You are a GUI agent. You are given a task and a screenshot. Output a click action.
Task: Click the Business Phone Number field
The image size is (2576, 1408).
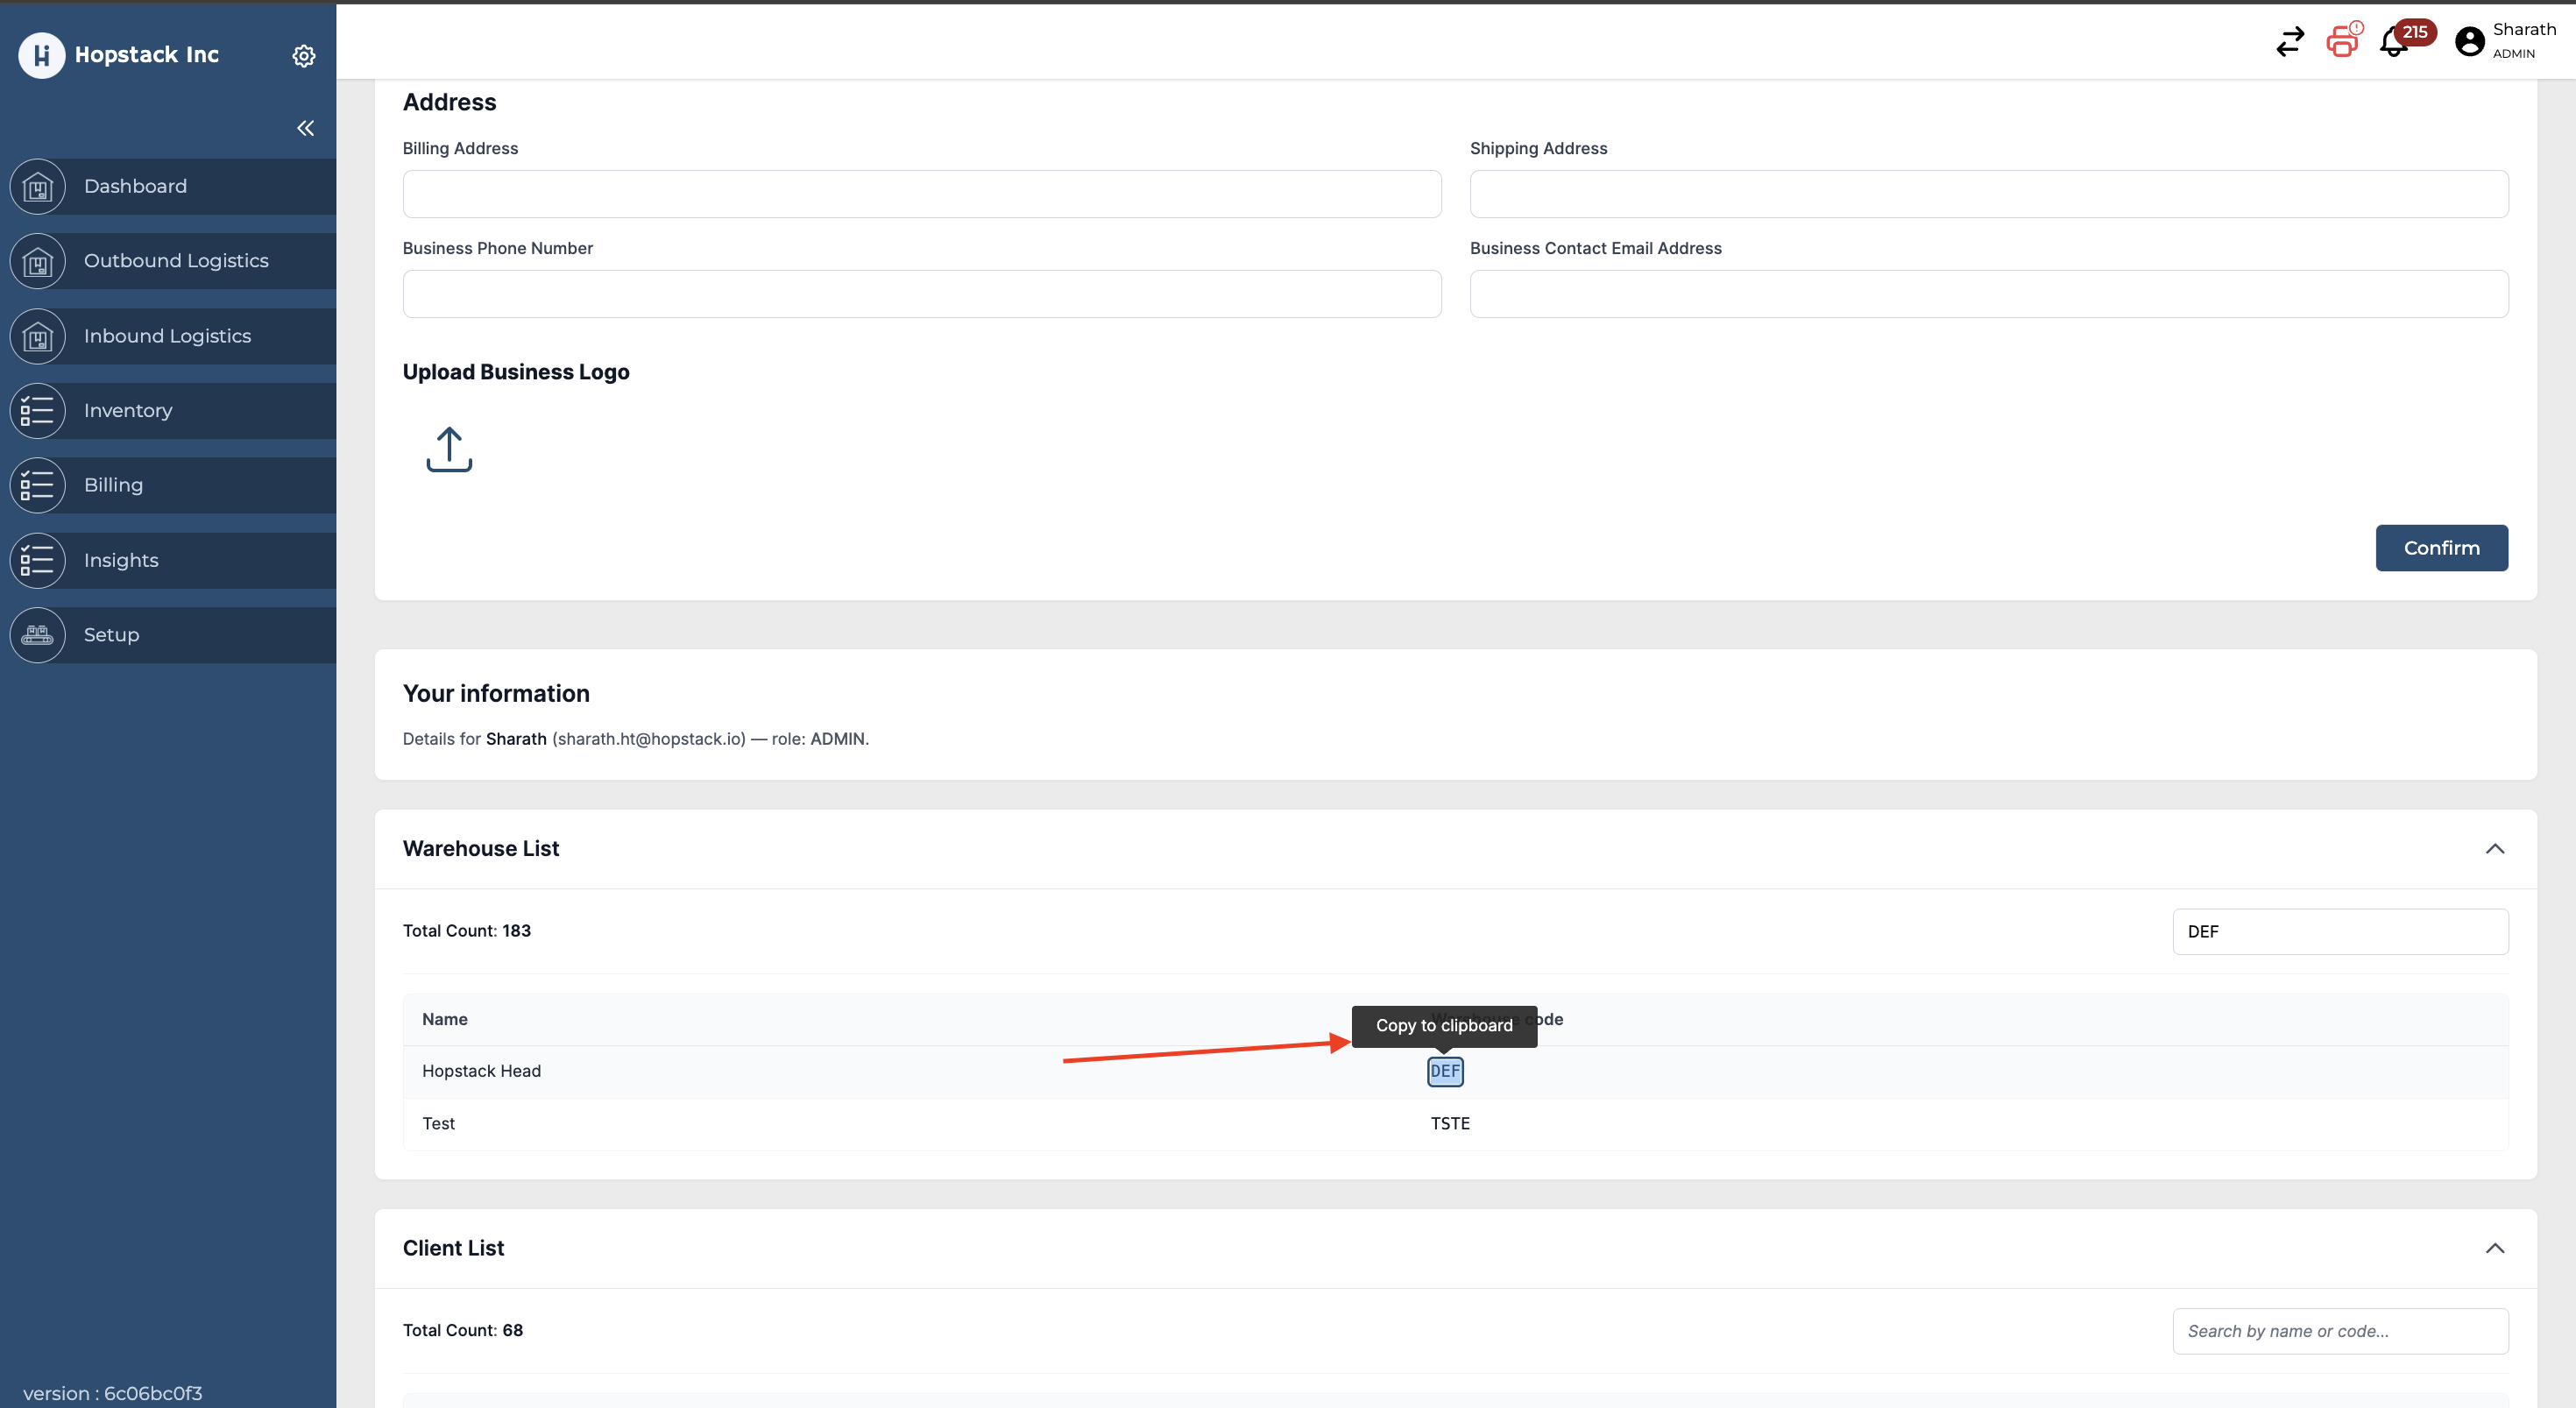pyautogui.click(x=921, y=294)
